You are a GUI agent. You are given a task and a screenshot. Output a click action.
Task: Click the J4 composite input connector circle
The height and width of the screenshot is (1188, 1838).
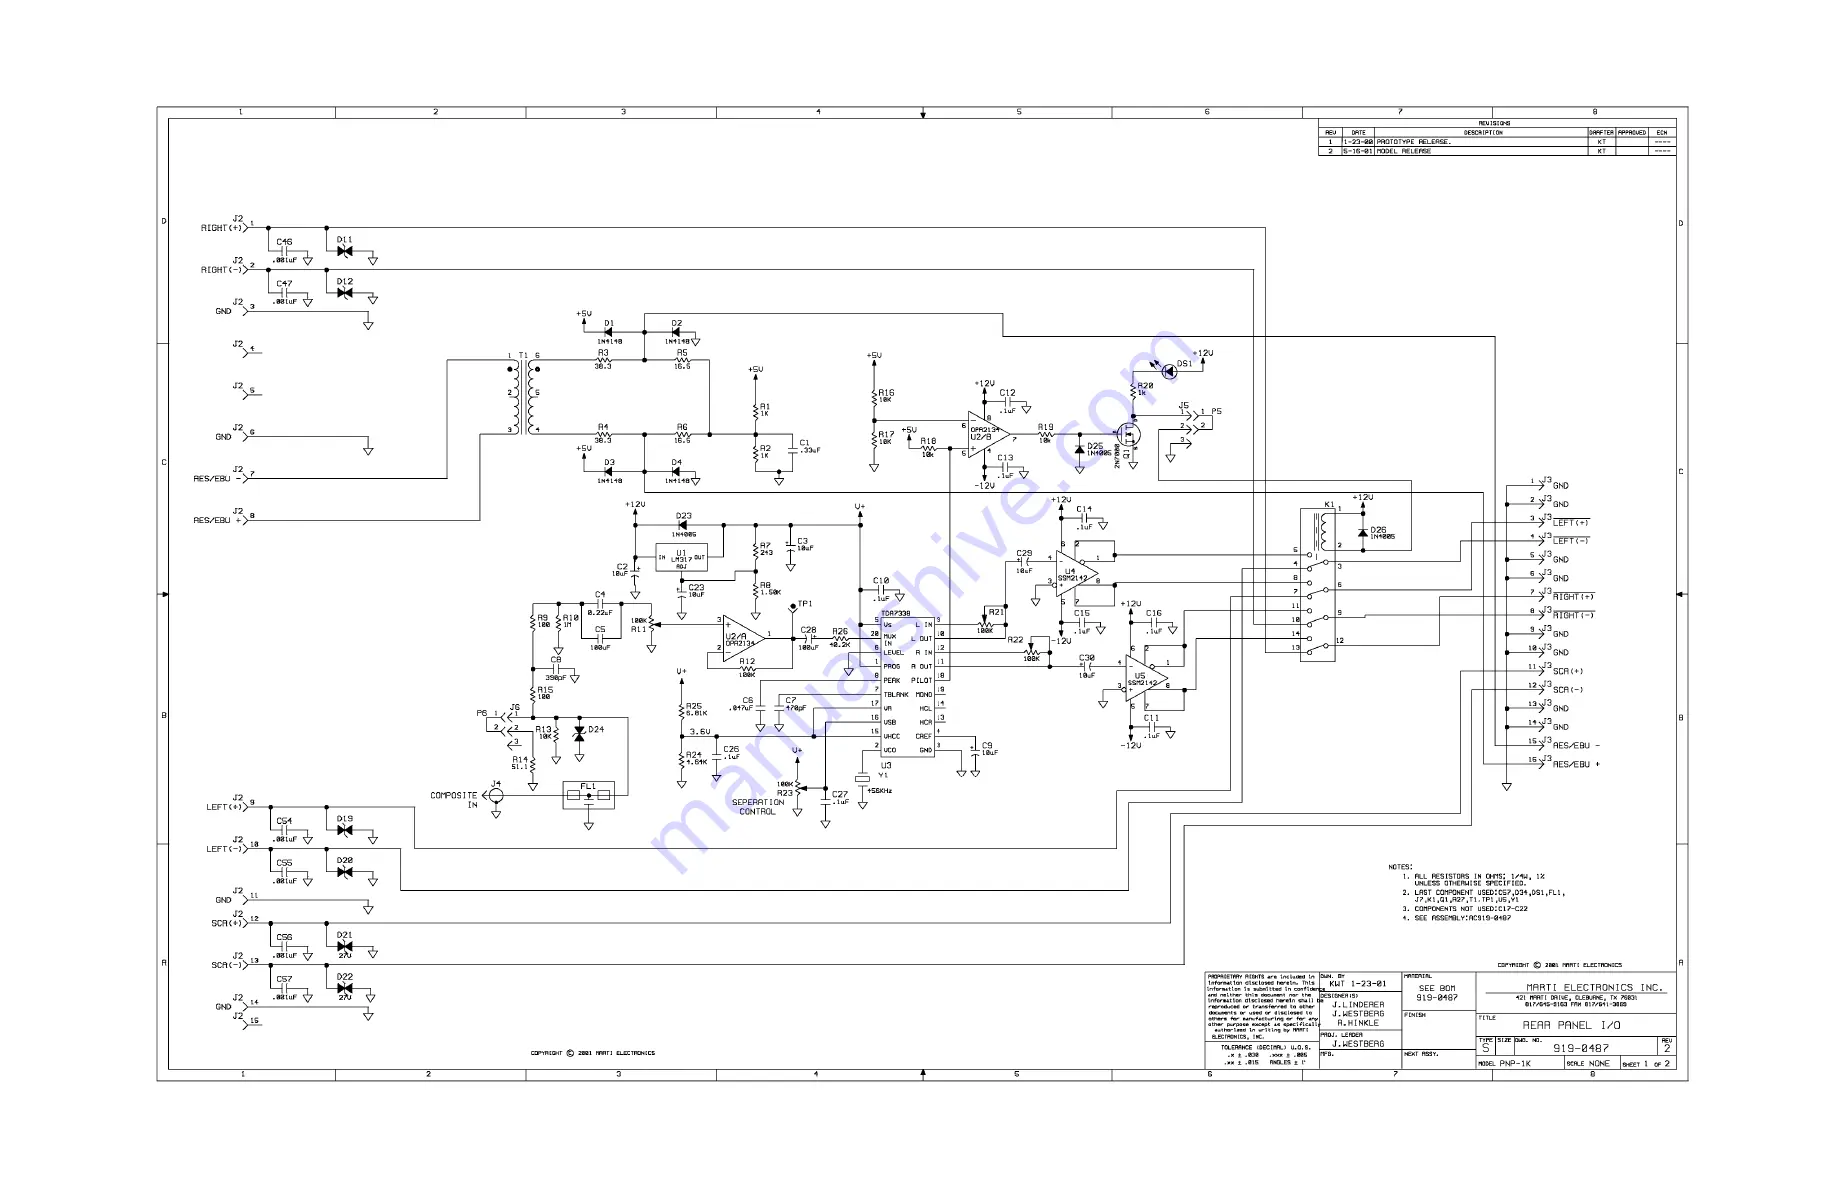coord(496,795)
